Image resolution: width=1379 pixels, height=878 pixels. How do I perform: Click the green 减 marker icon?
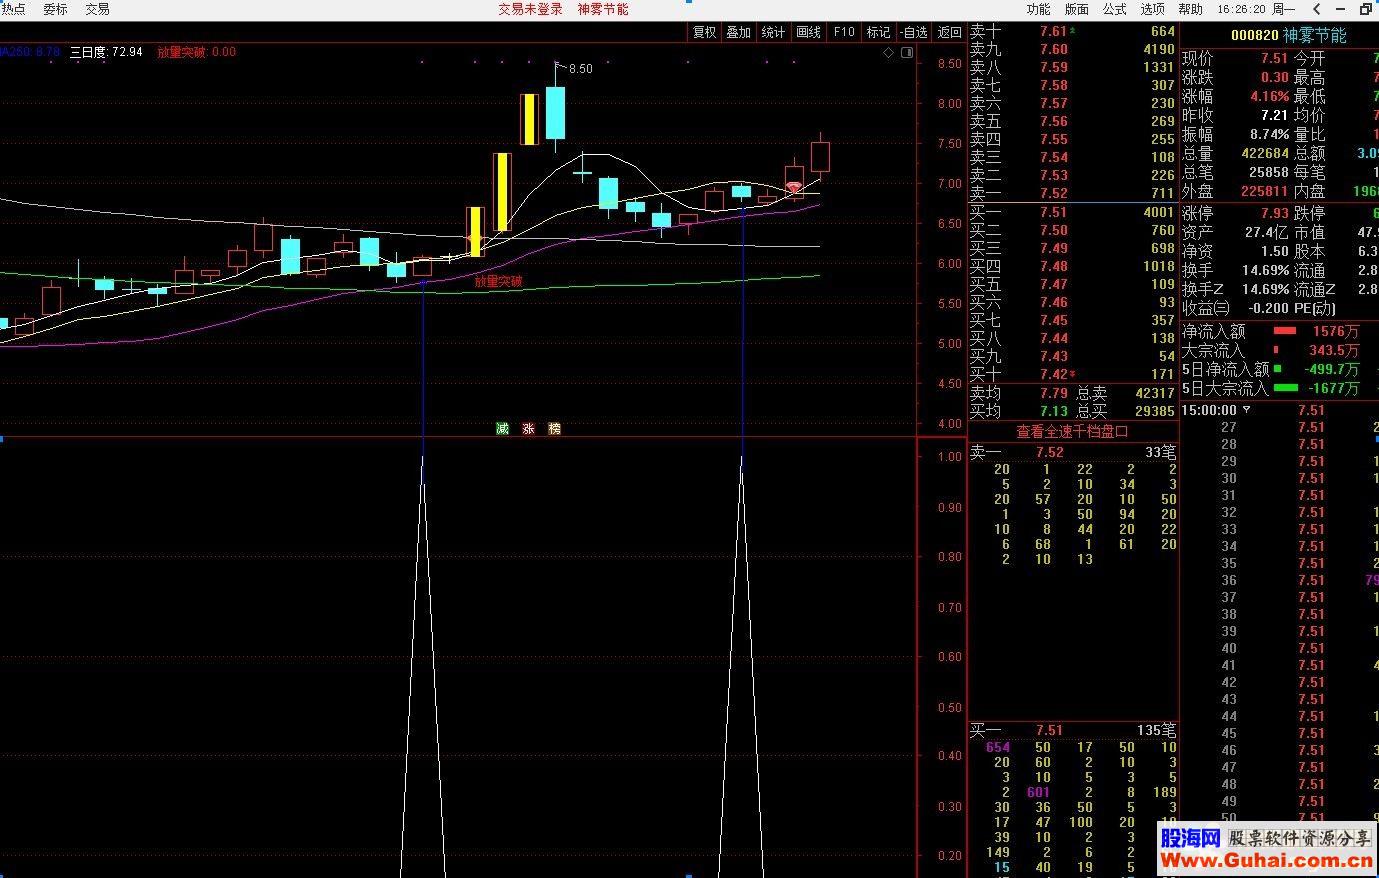tap(502, 429)
